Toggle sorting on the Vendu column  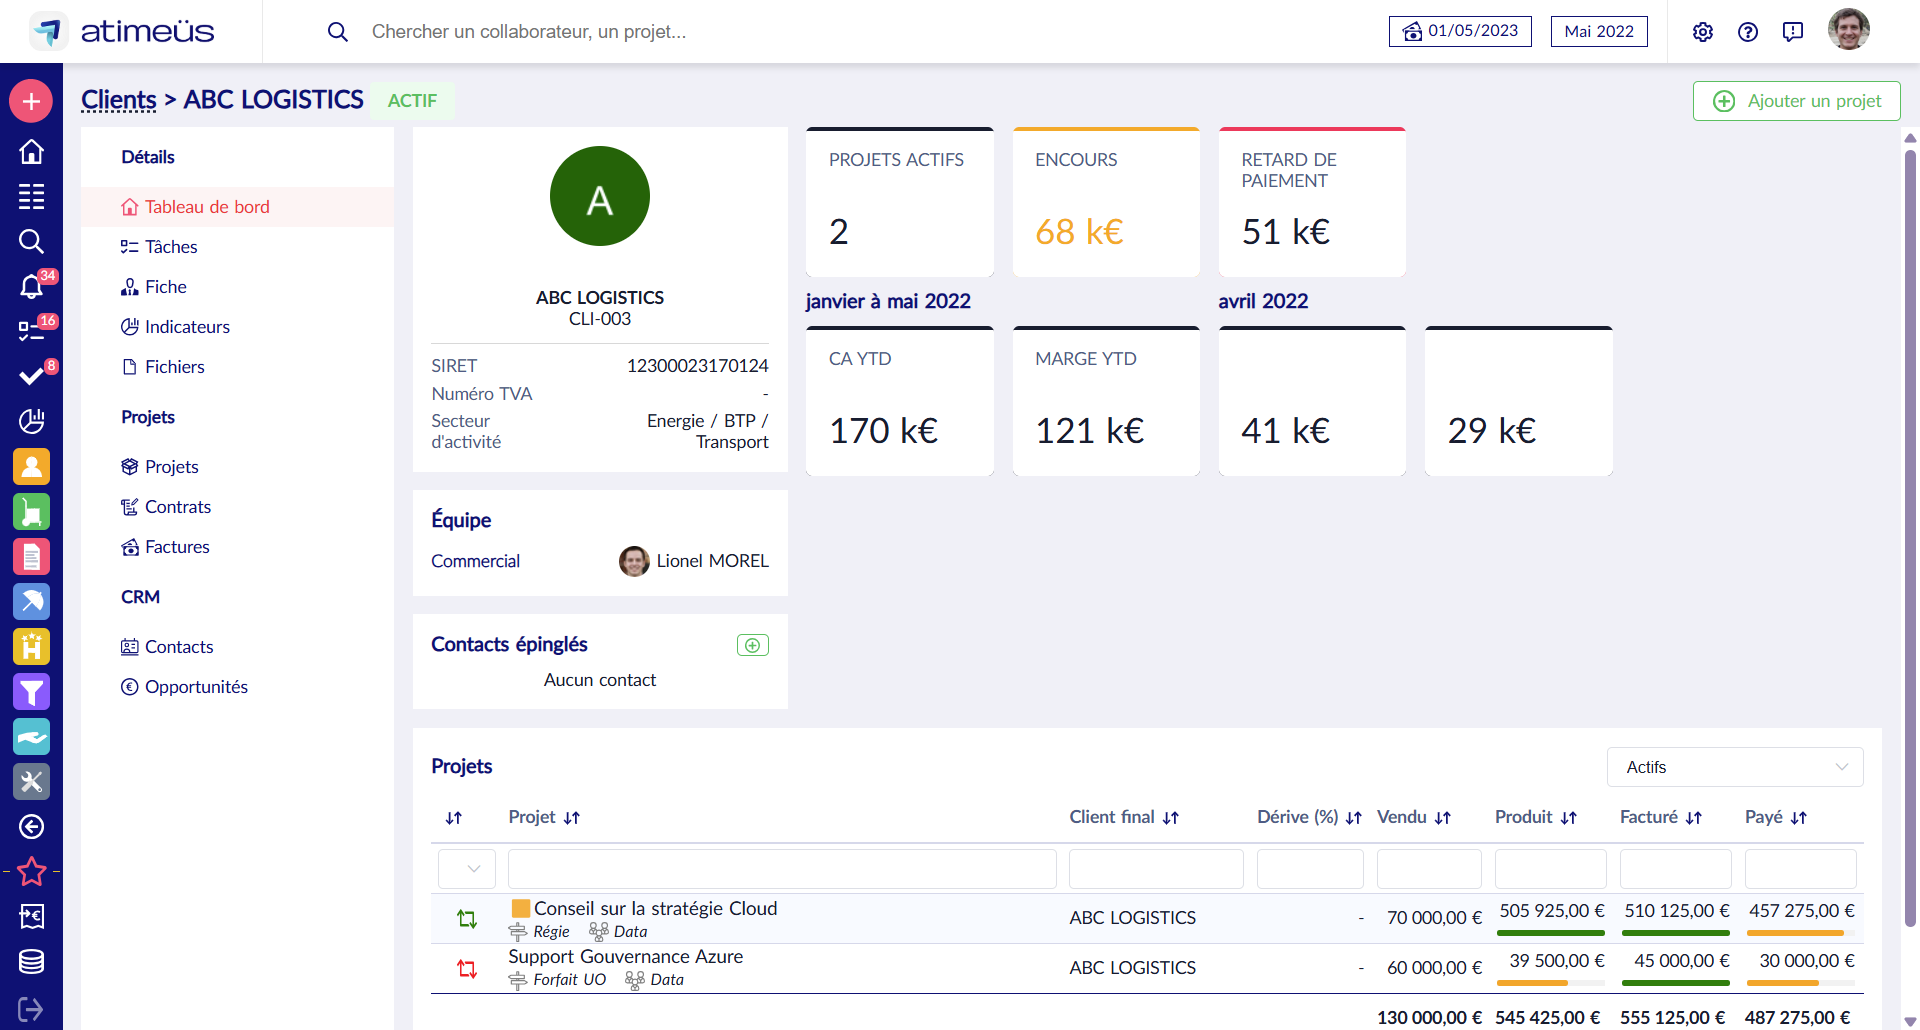click(1443, 817)
